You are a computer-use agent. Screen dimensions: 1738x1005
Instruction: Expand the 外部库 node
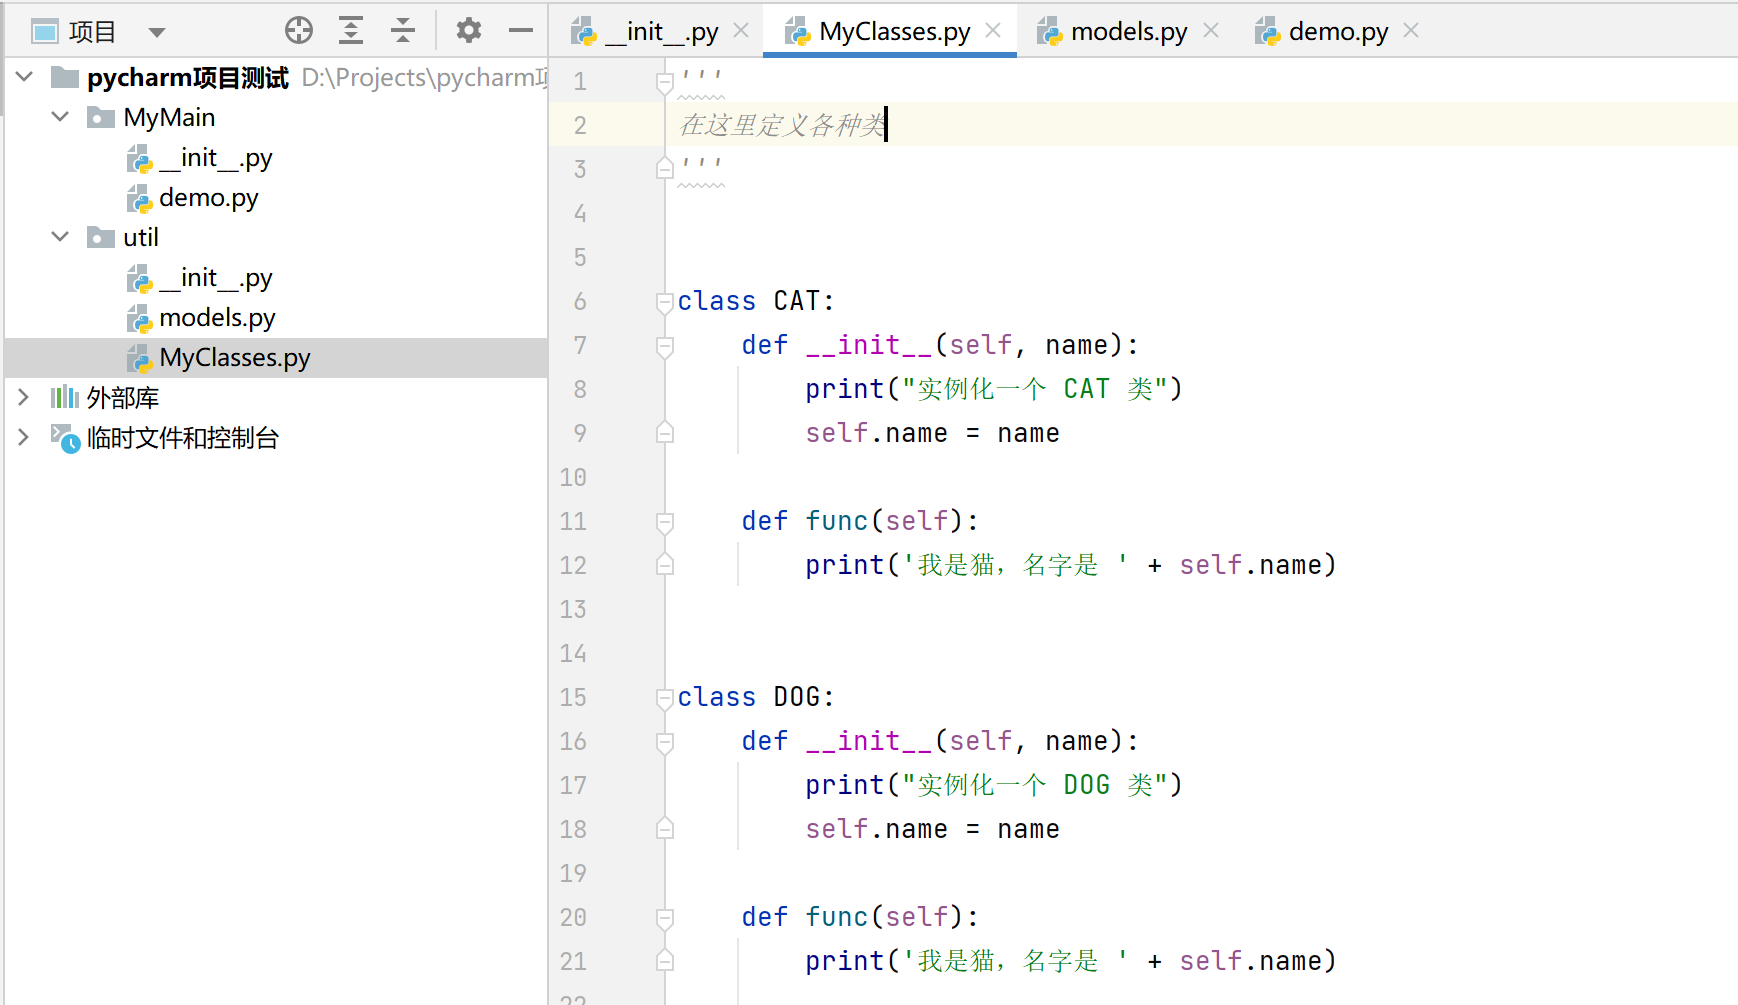tap(23, 397)
